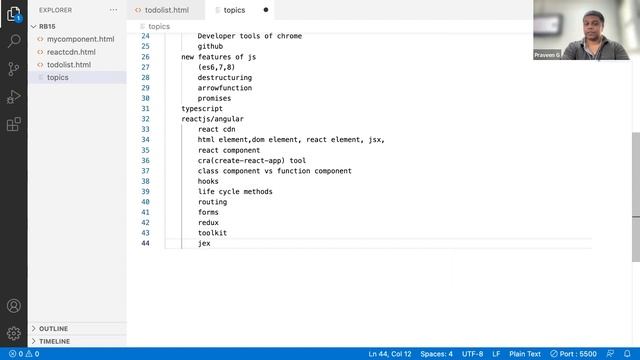Click "class component vs function component" line
Screen dimensions: 640x360
[x=275, y=171]
